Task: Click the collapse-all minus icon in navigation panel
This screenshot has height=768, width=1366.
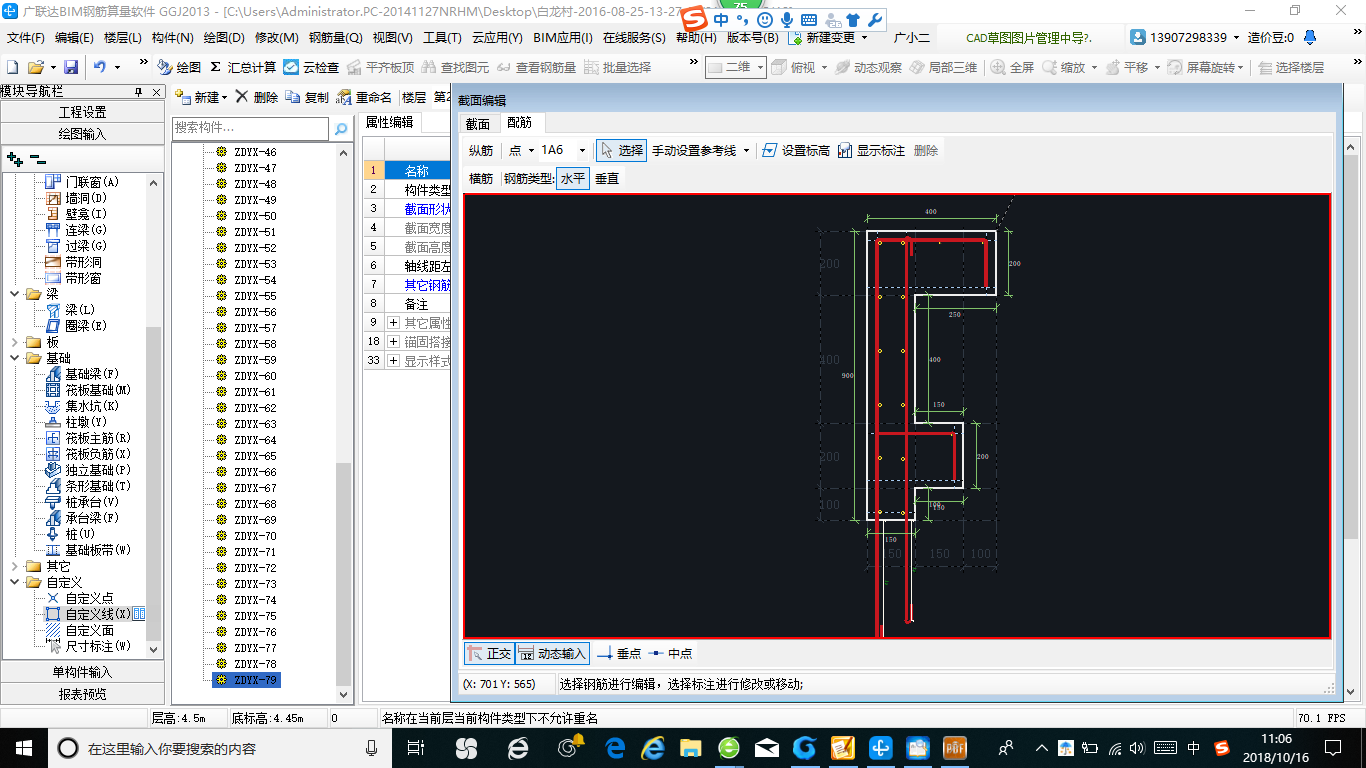Action: coord(36,158)
